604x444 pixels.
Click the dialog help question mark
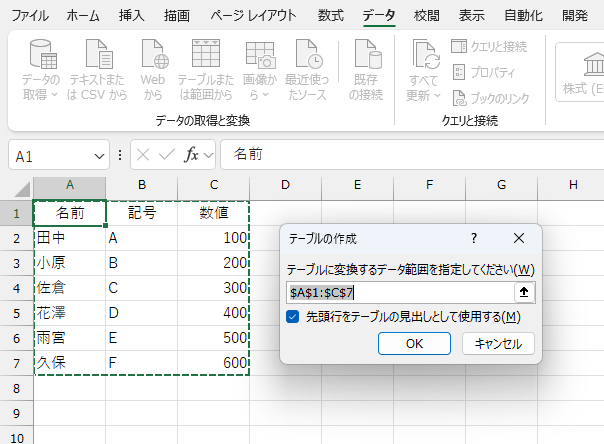point(473,238)
